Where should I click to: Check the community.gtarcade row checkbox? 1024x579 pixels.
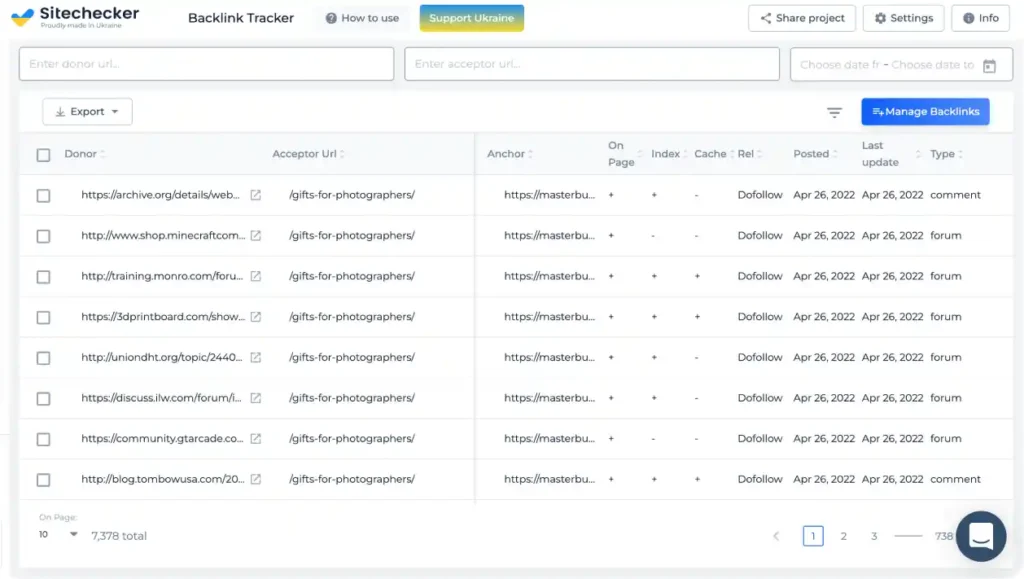pyautogui.click(x=43, y=439)
